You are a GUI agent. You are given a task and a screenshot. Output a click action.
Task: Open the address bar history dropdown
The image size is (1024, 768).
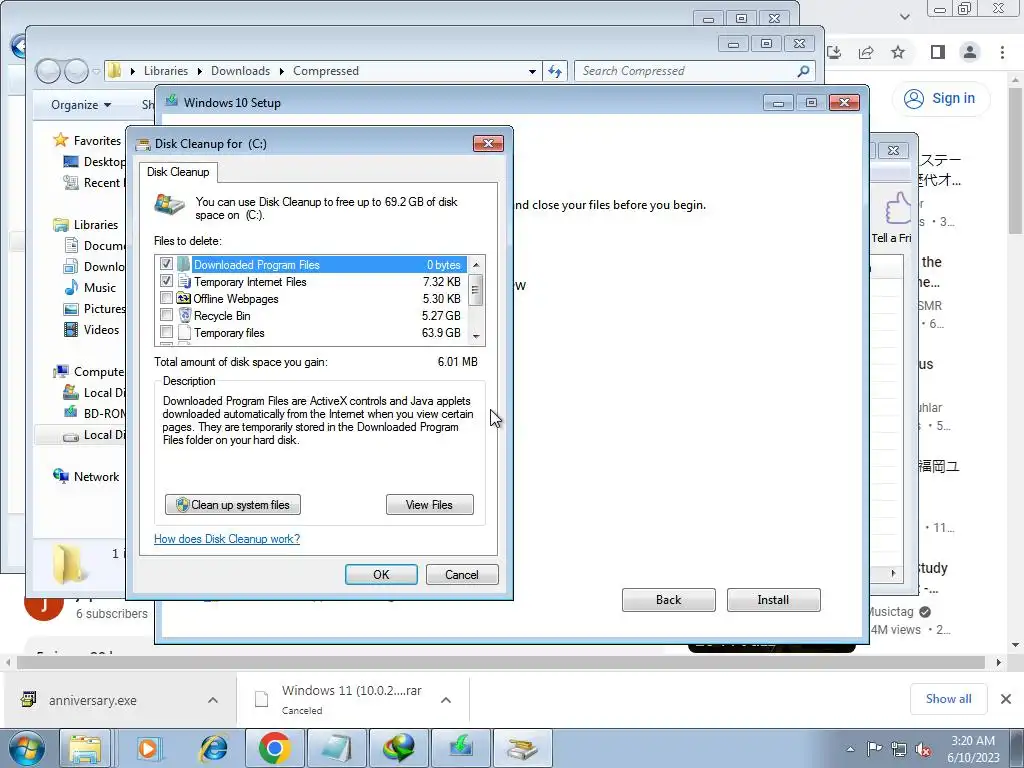point(532,71)
